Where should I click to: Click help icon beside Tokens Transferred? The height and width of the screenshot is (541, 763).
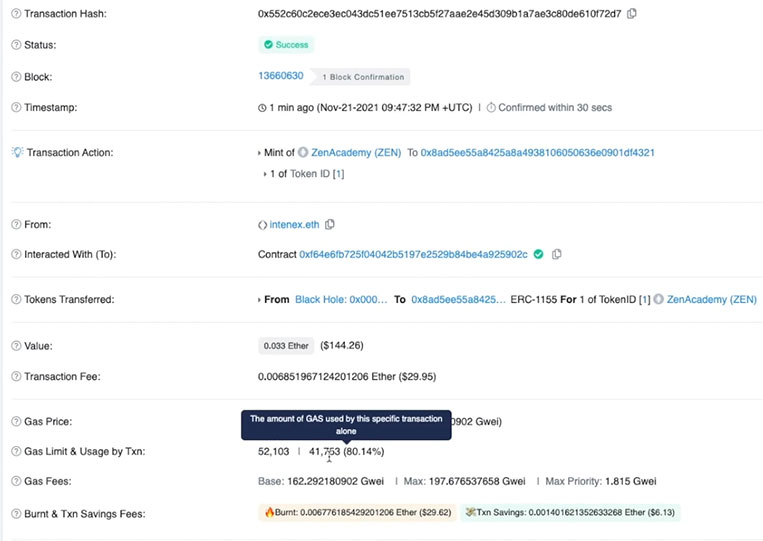pos(16,299)
